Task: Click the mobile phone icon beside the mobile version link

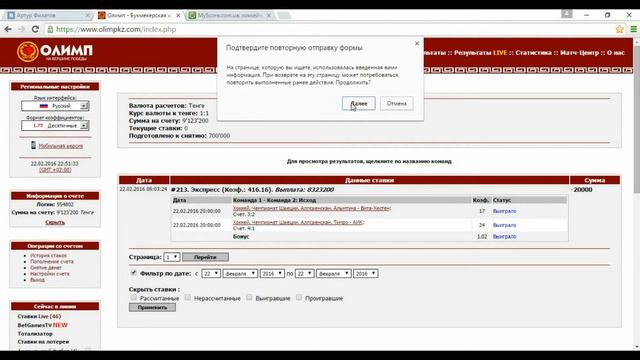Action: (33, 145)
